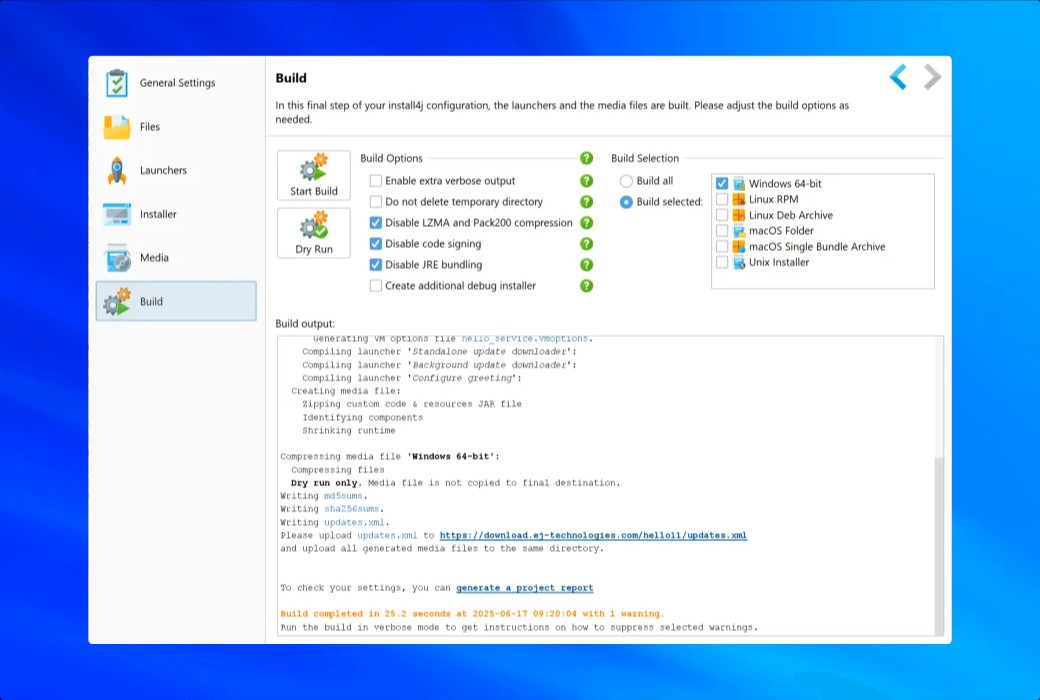Click the Windows 64-bit media icon

point(739,184)
